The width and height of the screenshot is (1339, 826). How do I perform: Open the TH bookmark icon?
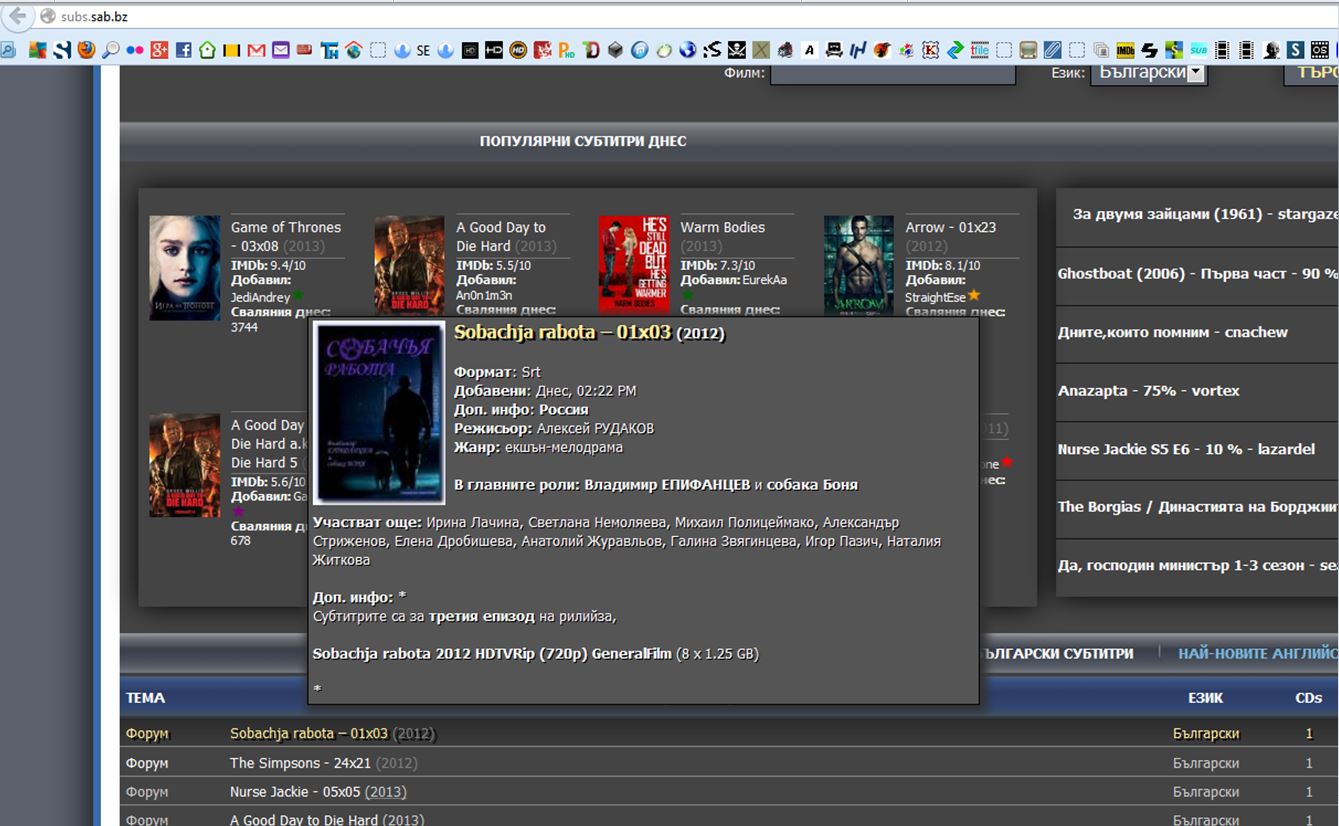click(329, 50)
